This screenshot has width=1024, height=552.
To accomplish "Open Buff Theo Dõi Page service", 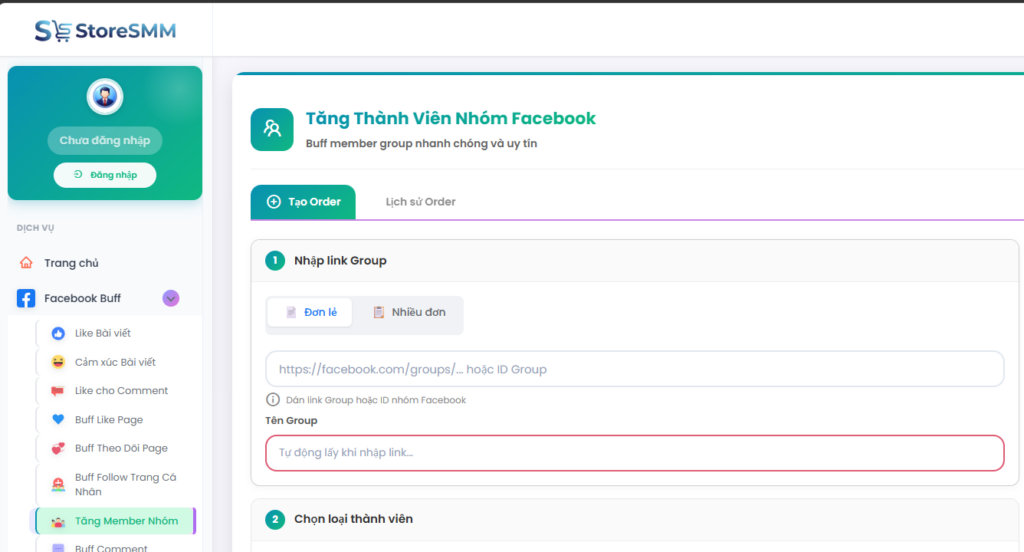I will coord(121,449).
